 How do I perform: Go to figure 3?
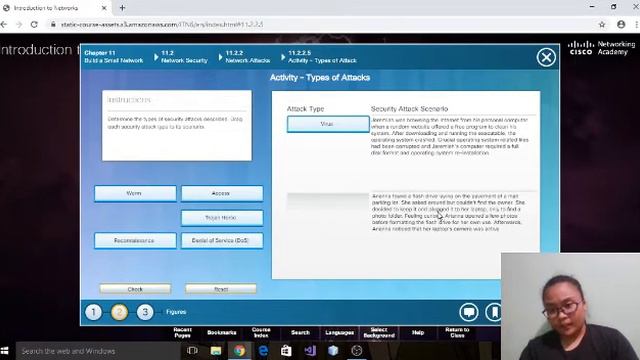coord(145,312)
